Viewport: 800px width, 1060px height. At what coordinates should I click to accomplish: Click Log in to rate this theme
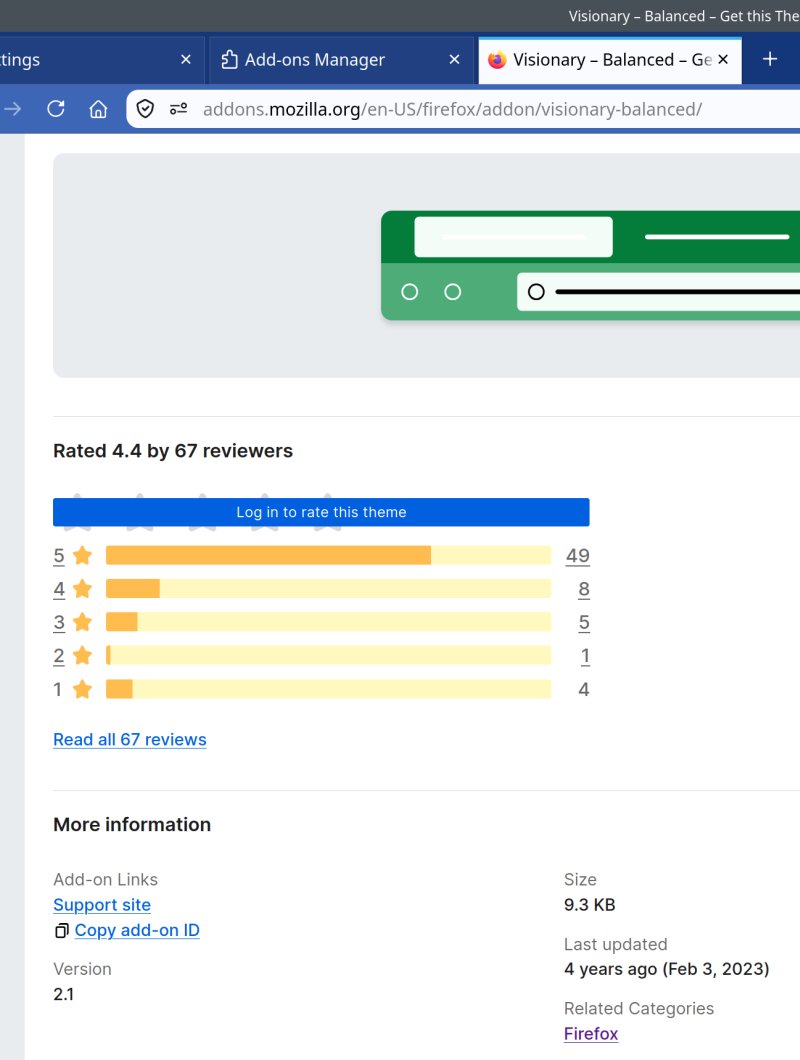point(321,512)
